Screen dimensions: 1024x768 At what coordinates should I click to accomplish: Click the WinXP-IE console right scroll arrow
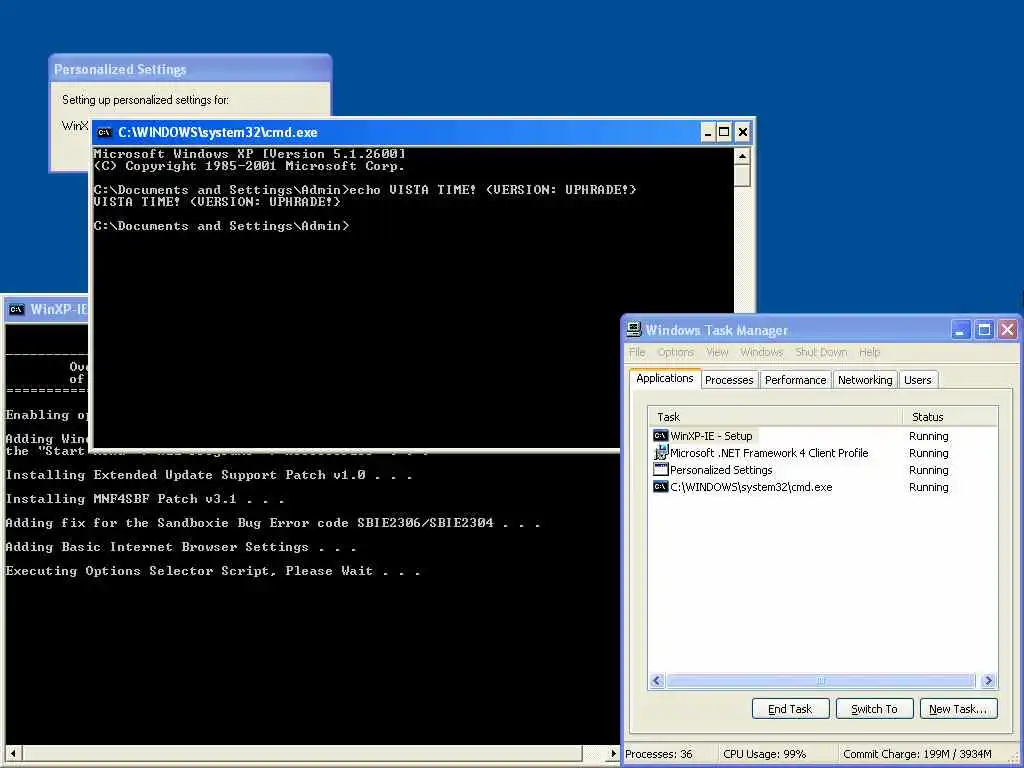tap(613, 753)
